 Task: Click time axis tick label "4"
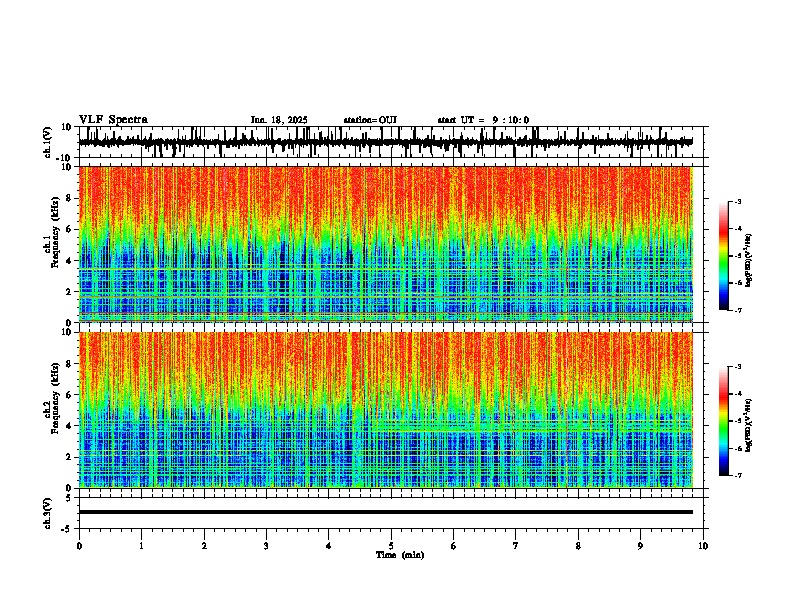pyautogui.click(x=329, y=546)
